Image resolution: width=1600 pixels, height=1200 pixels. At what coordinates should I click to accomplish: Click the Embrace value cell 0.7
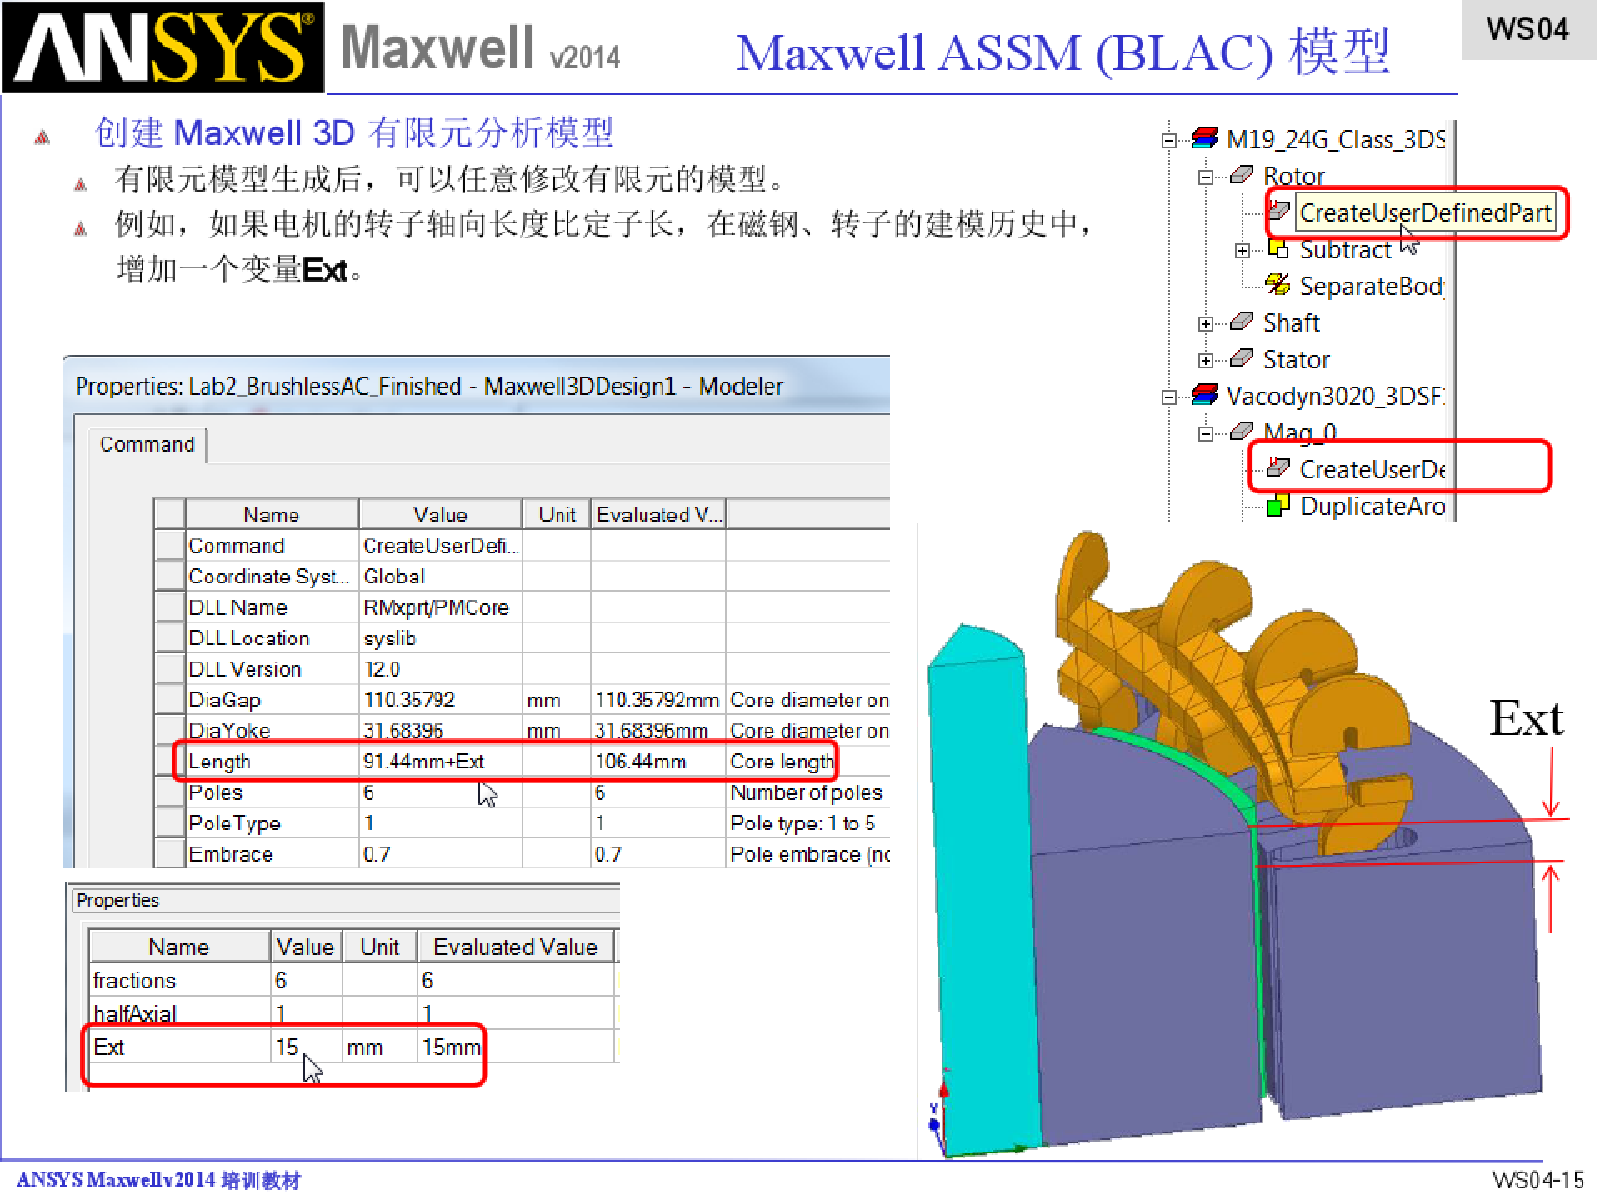[440, 855]
